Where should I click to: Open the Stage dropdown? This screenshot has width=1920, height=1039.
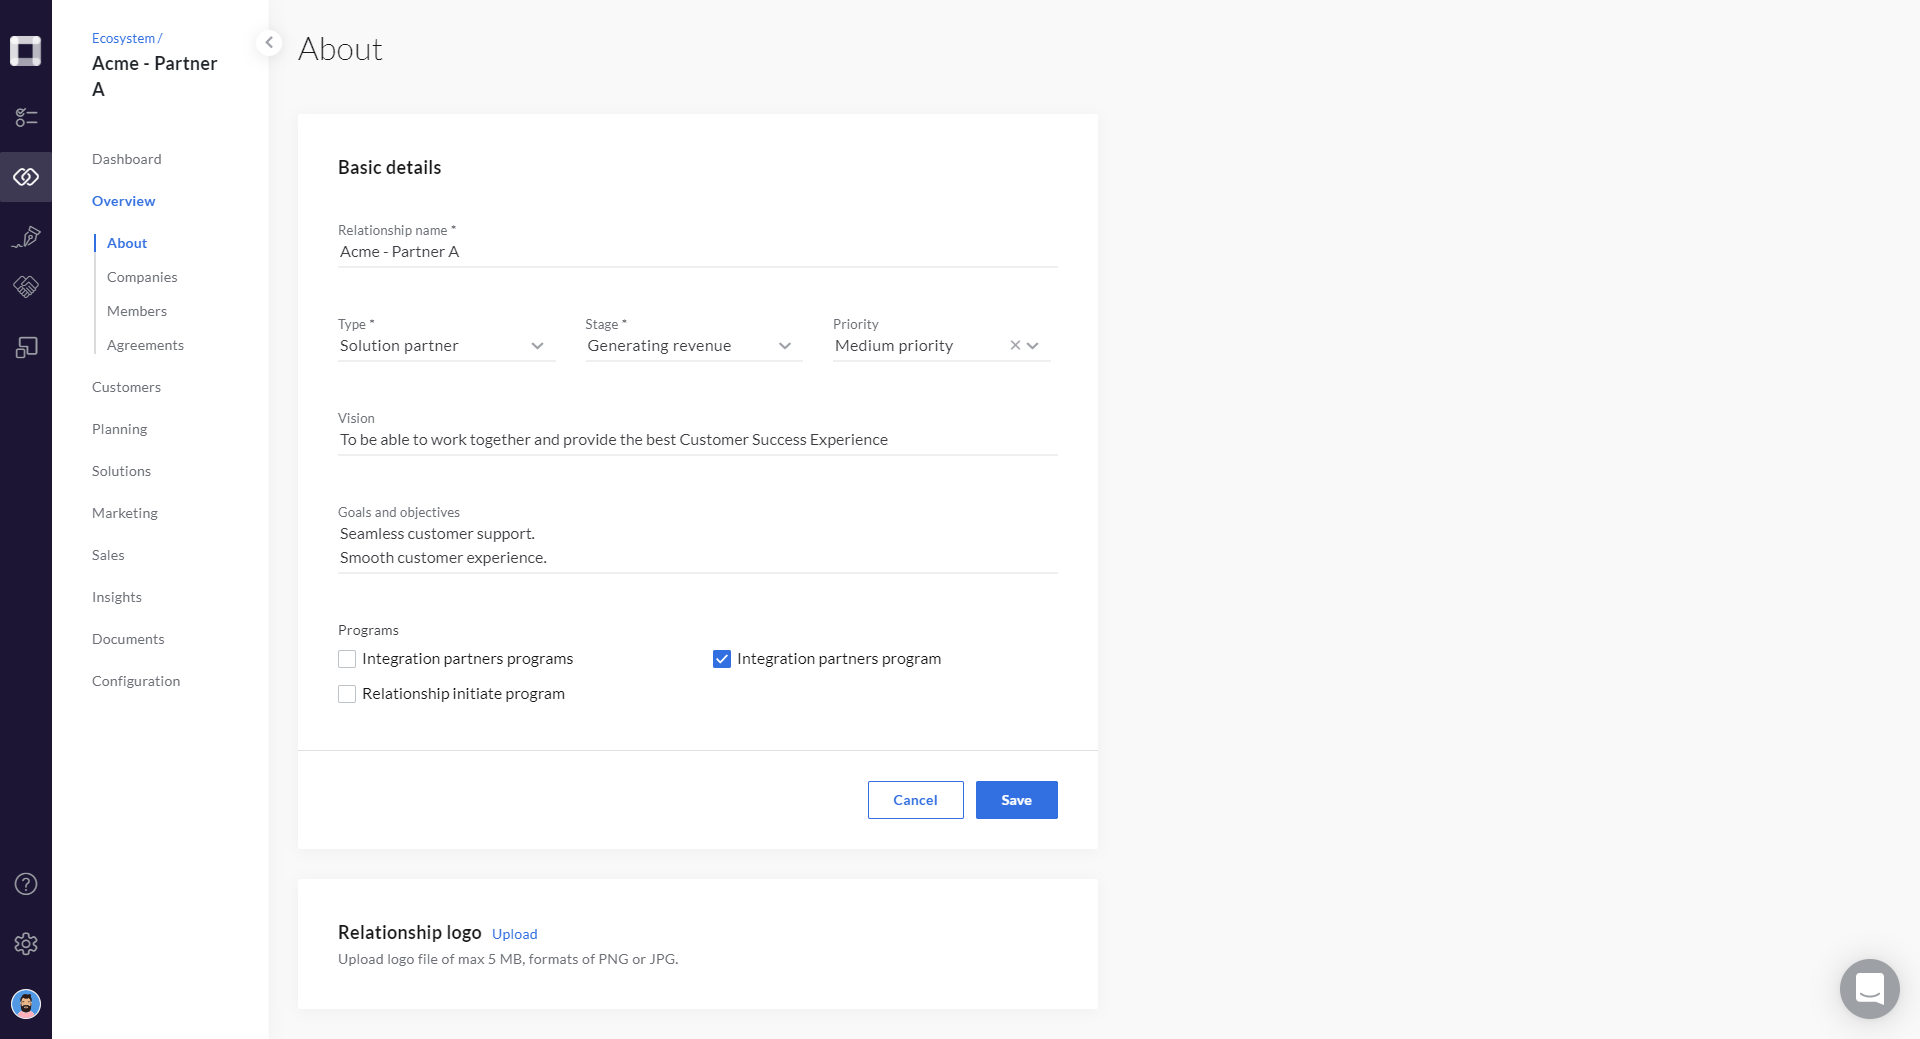[x=694, y=346]
